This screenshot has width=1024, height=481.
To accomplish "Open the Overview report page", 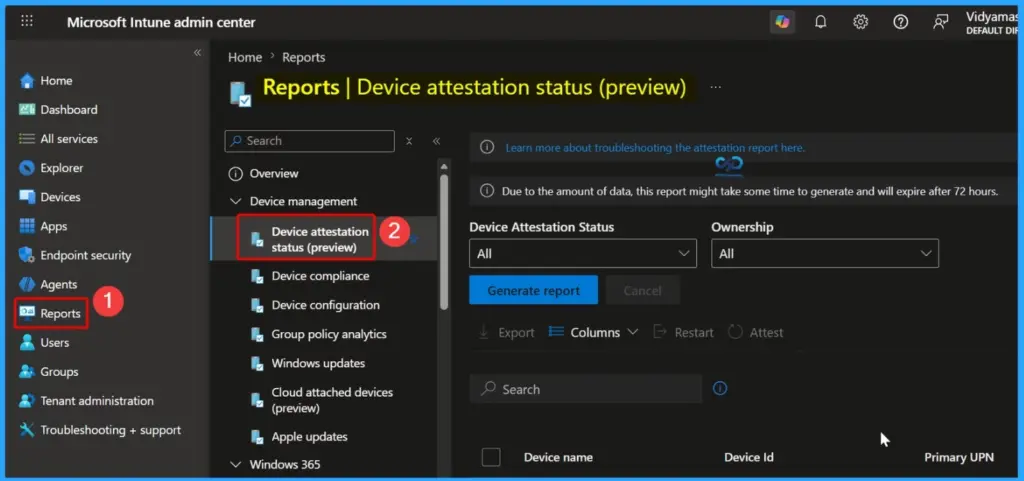I will coord(274,174).
